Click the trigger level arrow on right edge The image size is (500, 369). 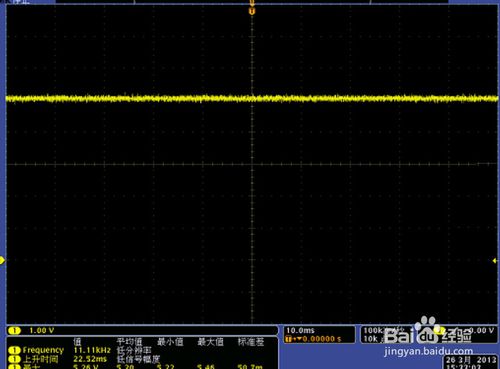[x=495, y=260]
